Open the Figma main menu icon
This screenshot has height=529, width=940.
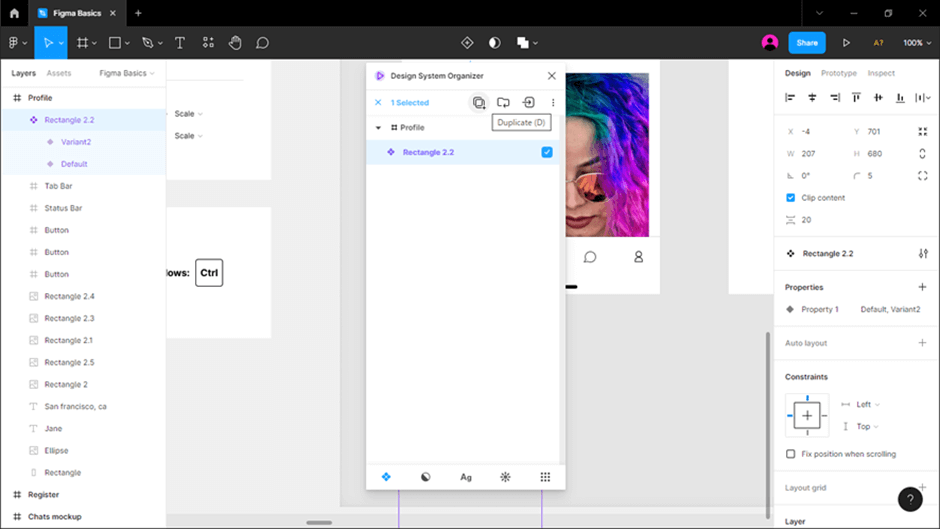point(13,43)
